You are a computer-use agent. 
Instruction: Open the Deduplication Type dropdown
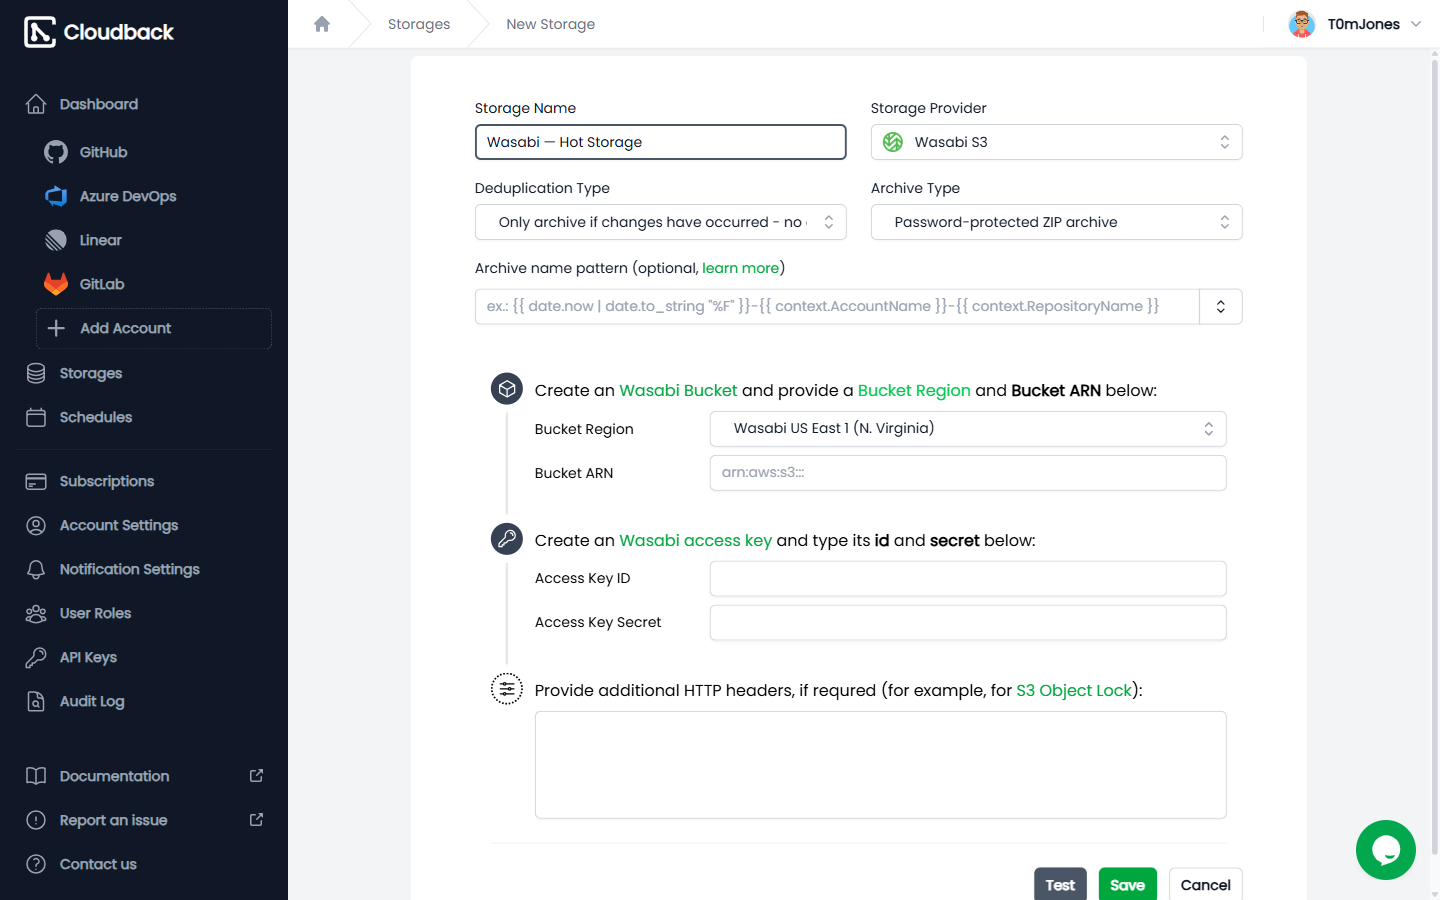[x=660, y=222]
